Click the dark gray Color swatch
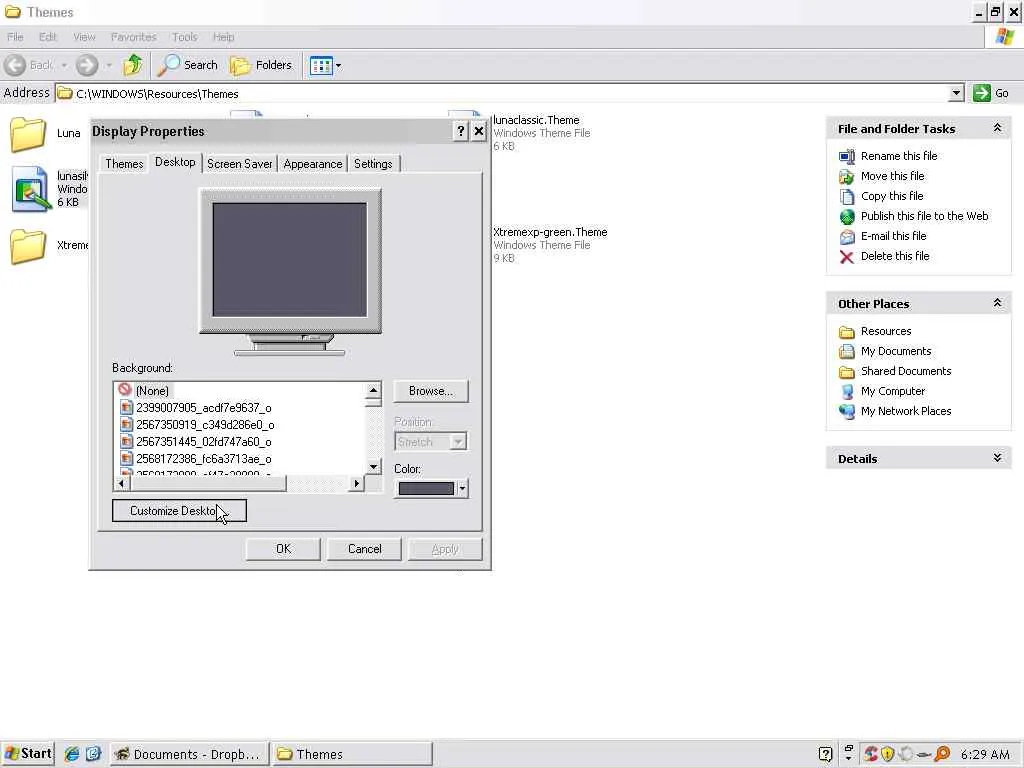Viewport: 1024px width, 768px height. coord(426,488)
